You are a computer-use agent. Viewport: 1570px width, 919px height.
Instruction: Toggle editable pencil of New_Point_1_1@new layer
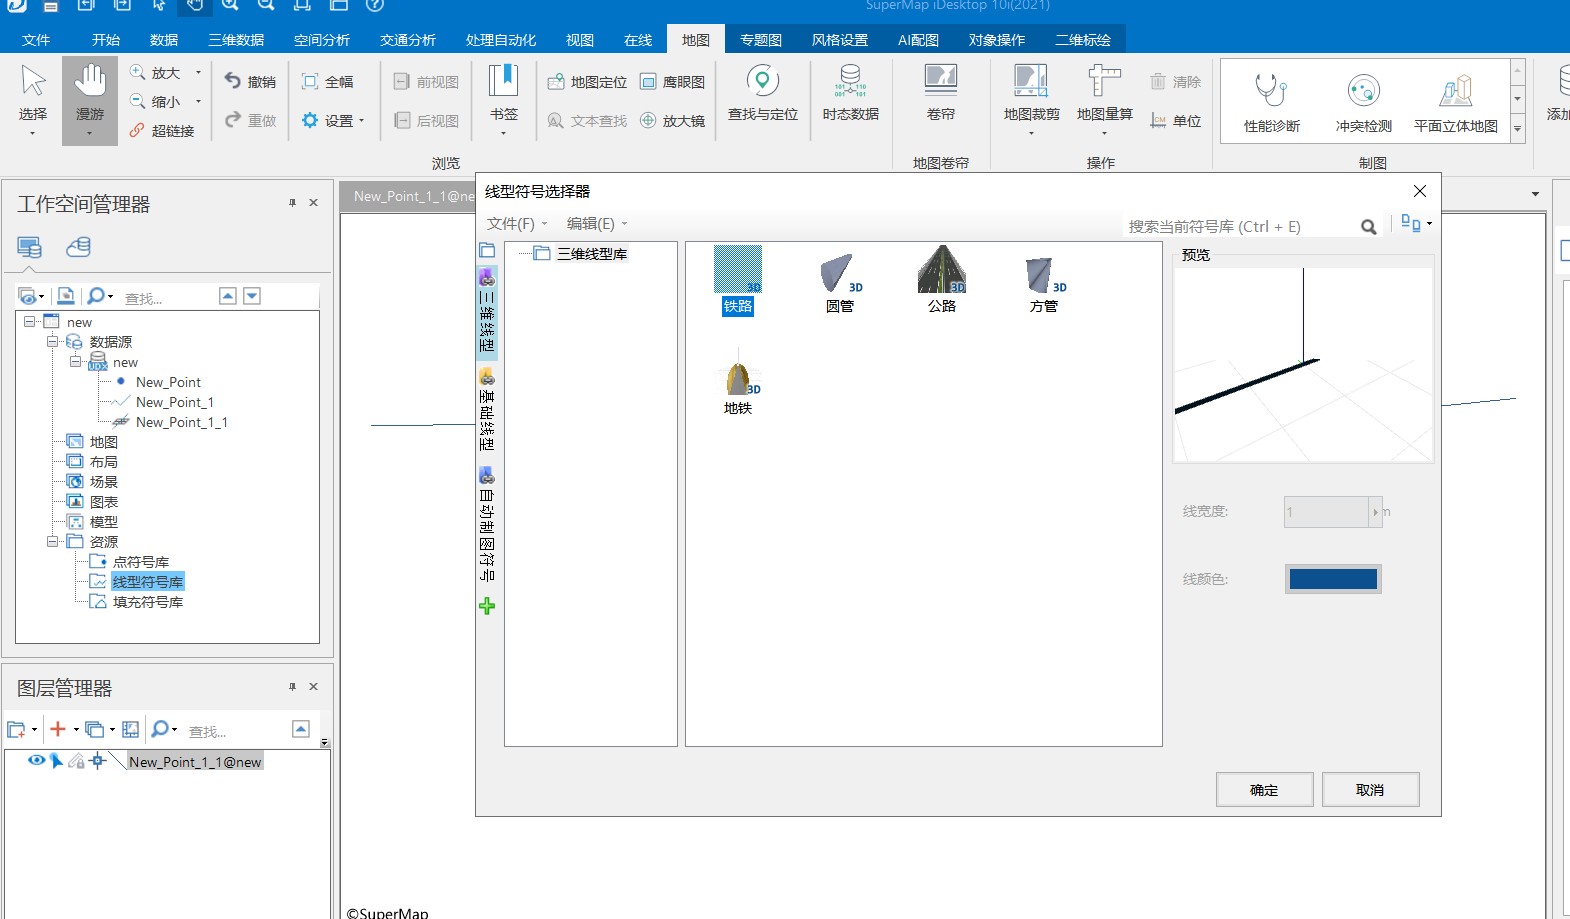pyautogui.click(x=76, y=761)
